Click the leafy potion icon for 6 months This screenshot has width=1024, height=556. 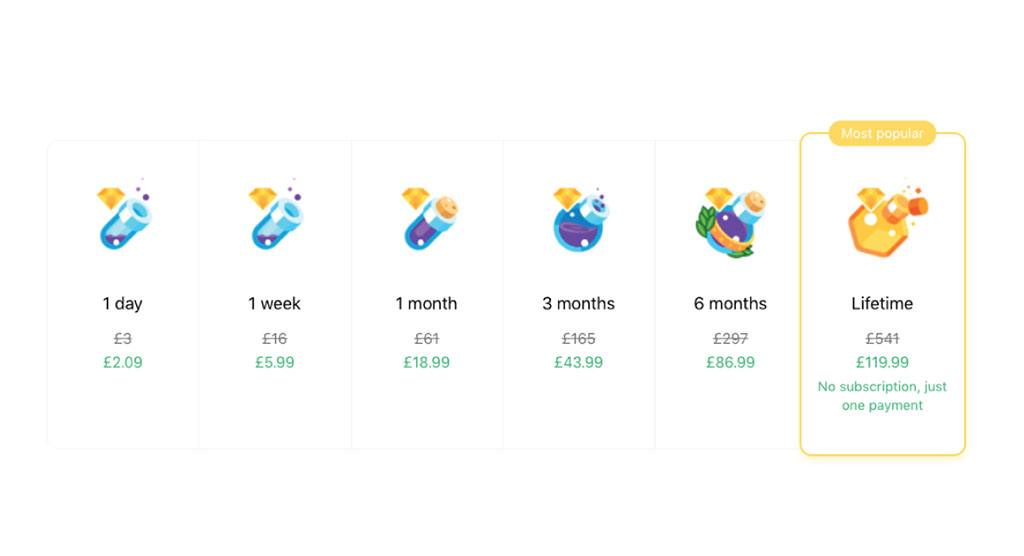[731, 222]
